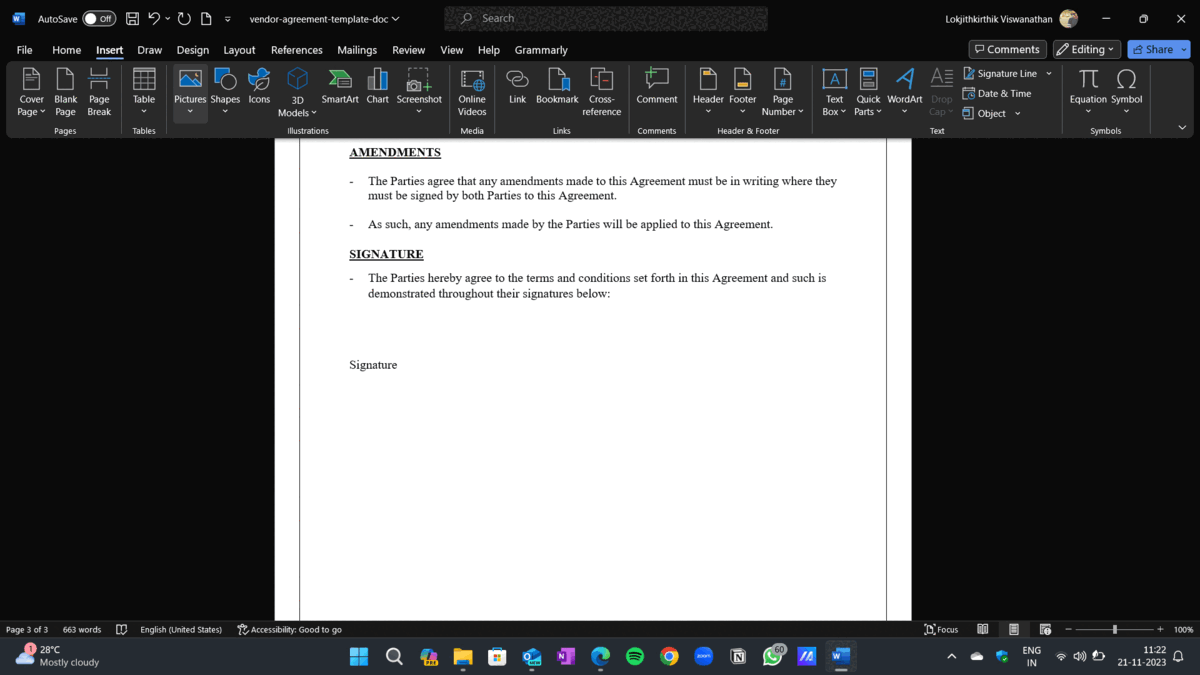This screenshot has height=675, width=1200.
Task: Open the weather widget showing 28°C
Action: (x=58, y=656)
